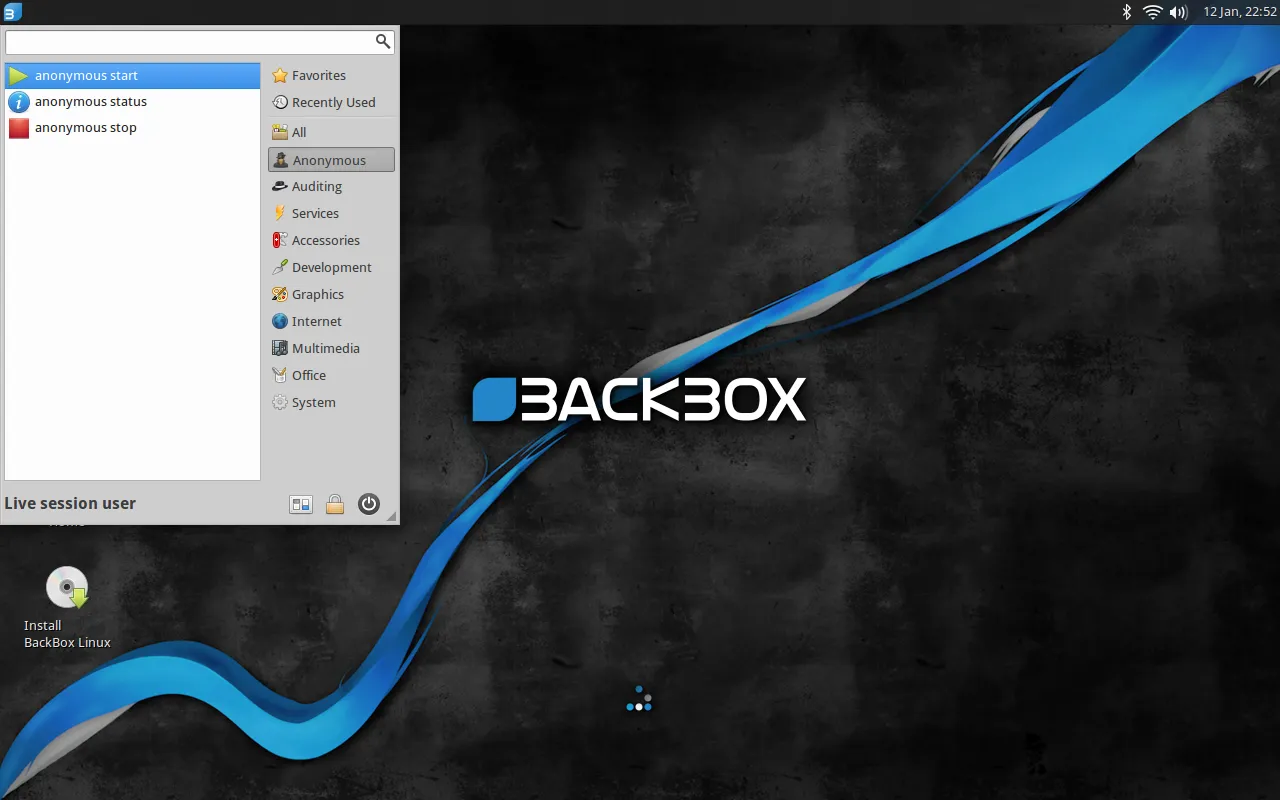Open the Office category
This screenshot has width=1280, height=800.
click(331, 376)
